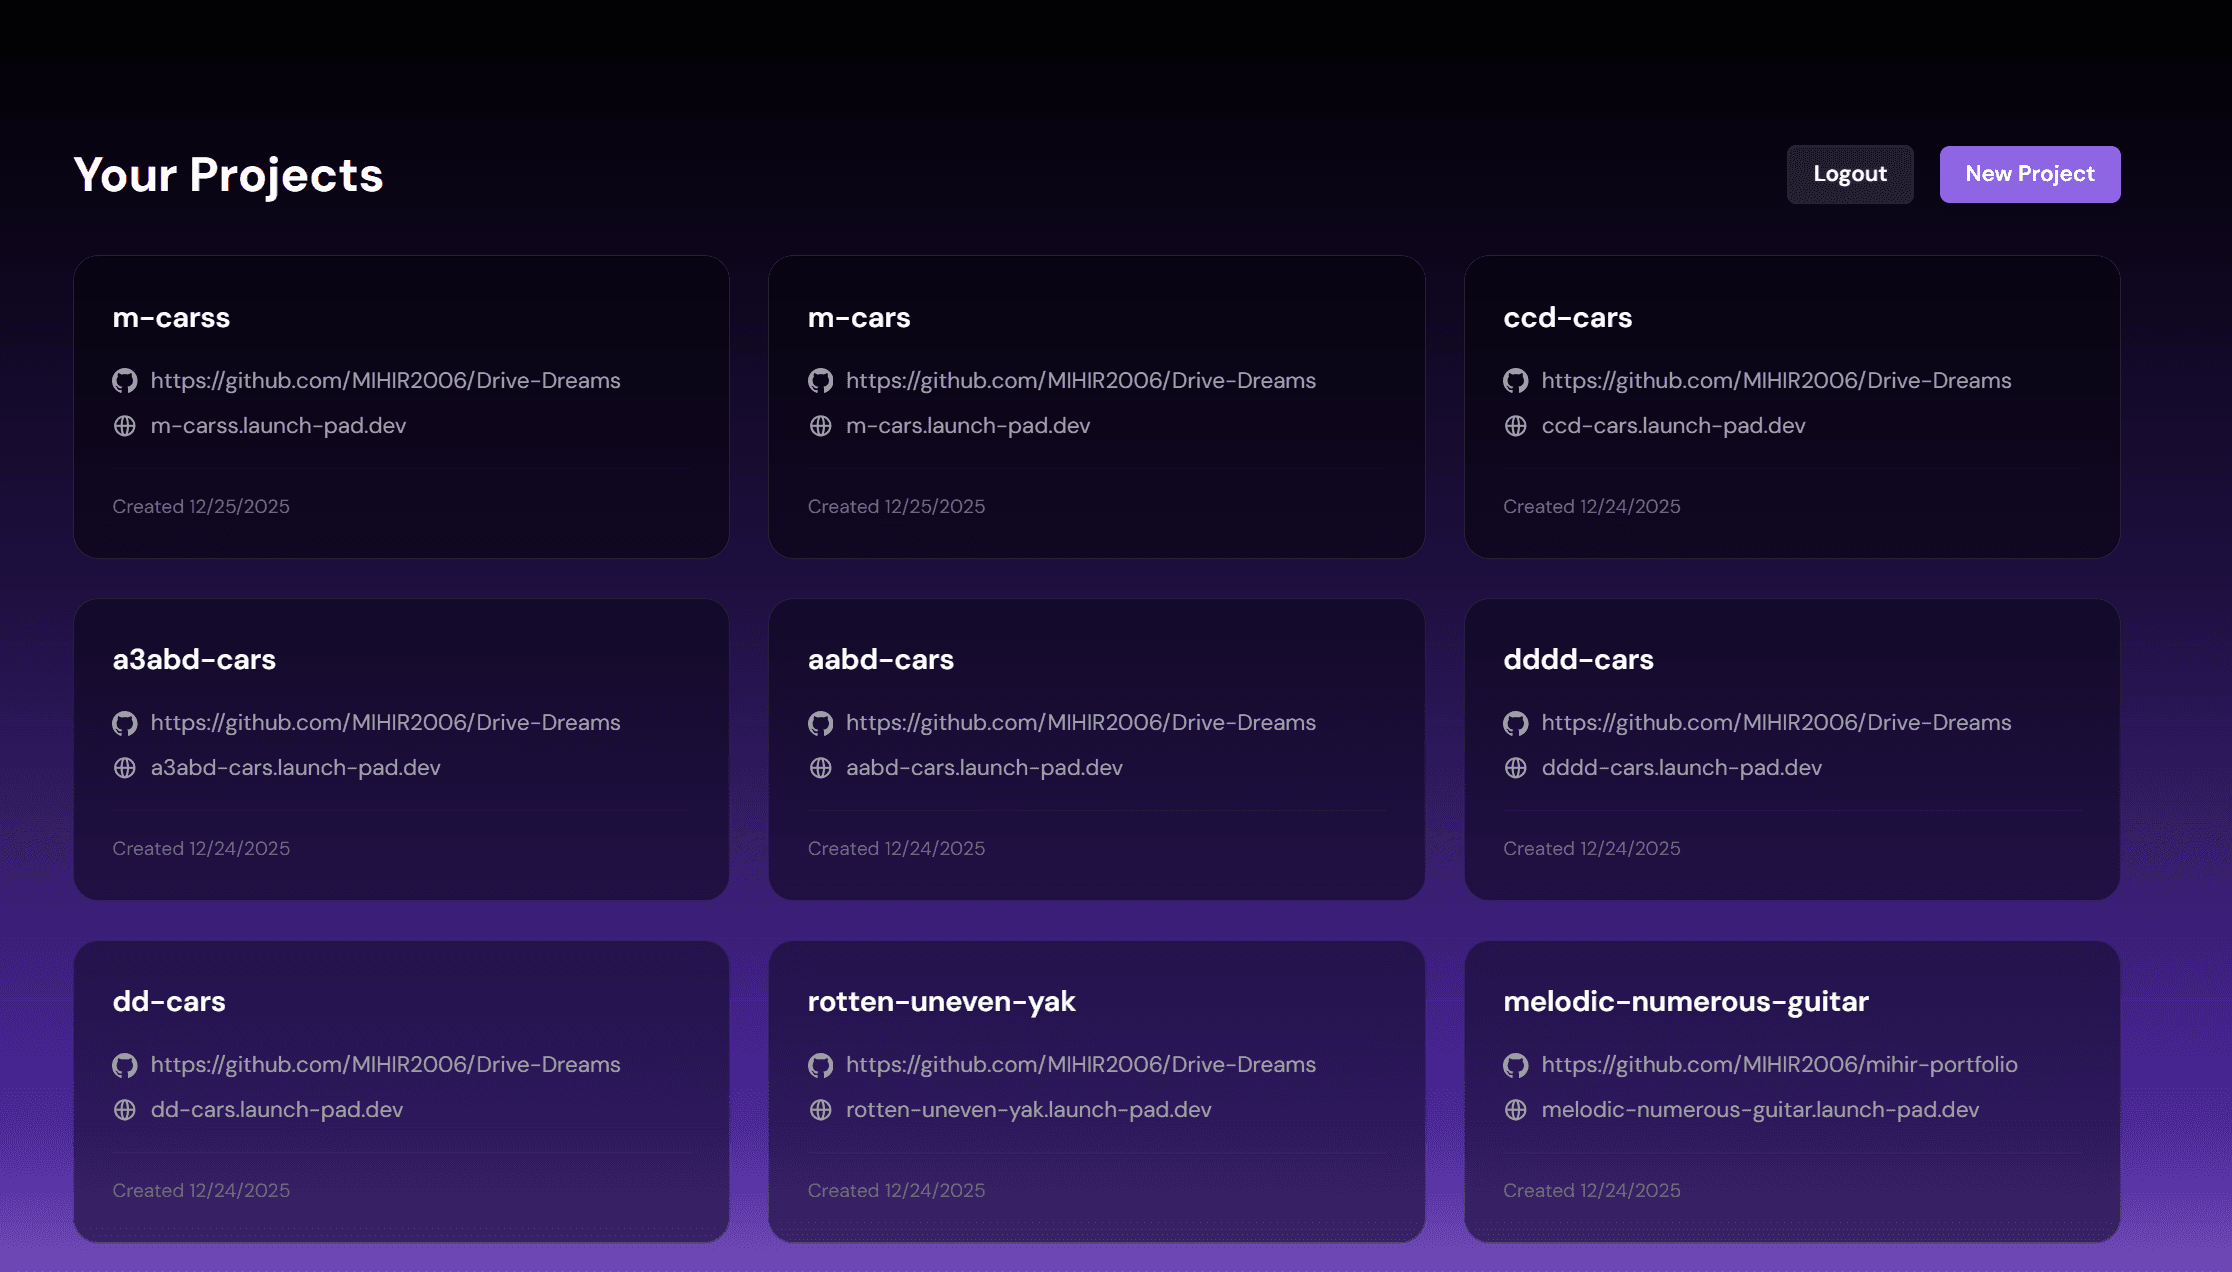Viewport: 2232px width, 1272px height.
Task: Open the m-carss.launch-pad.dev link
Action: (x=277, y=425)
